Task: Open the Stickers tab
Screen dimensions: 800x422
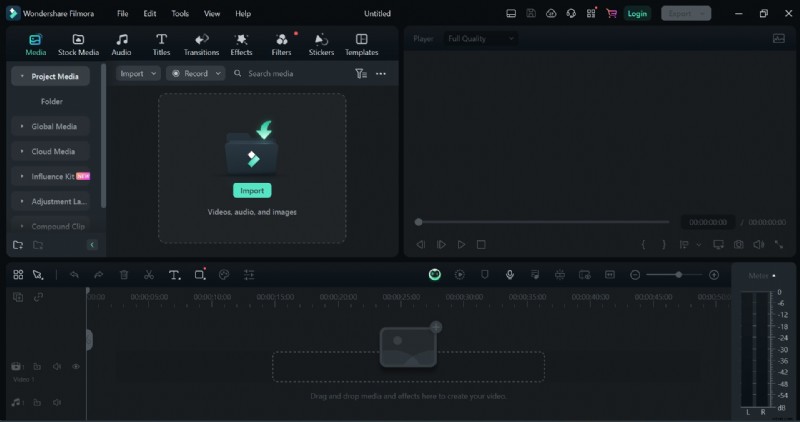Action: pos(321,44)
